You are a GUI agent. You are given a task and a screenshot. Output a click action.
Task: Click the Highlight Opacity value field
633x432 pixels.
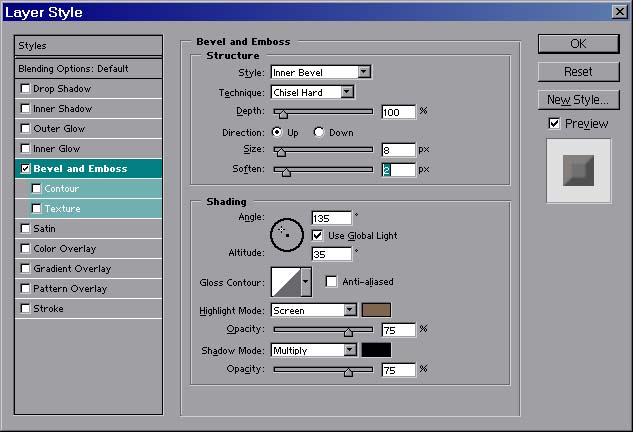point(398,330)
